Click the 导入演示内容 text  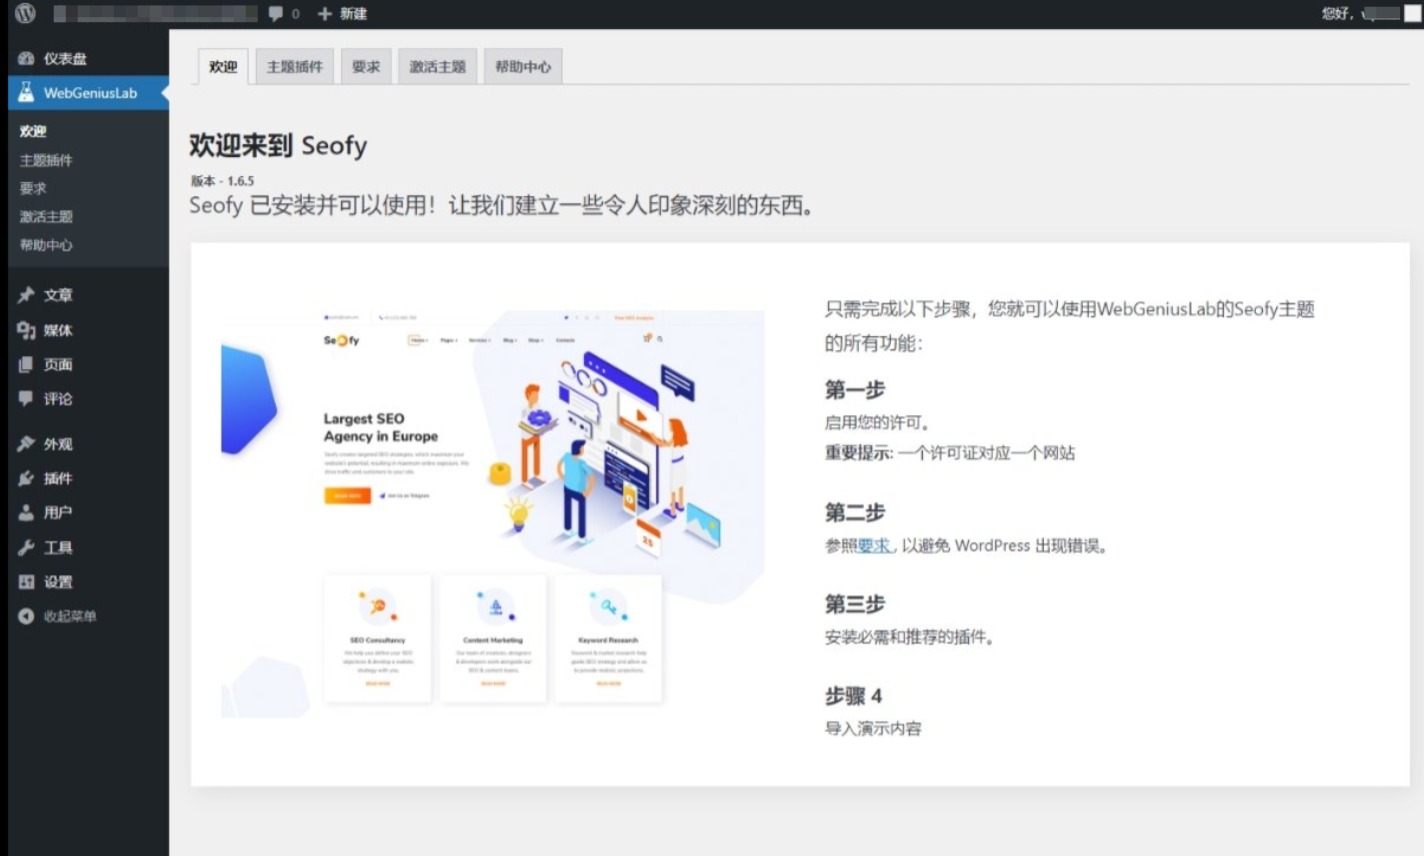click(873, 729)
